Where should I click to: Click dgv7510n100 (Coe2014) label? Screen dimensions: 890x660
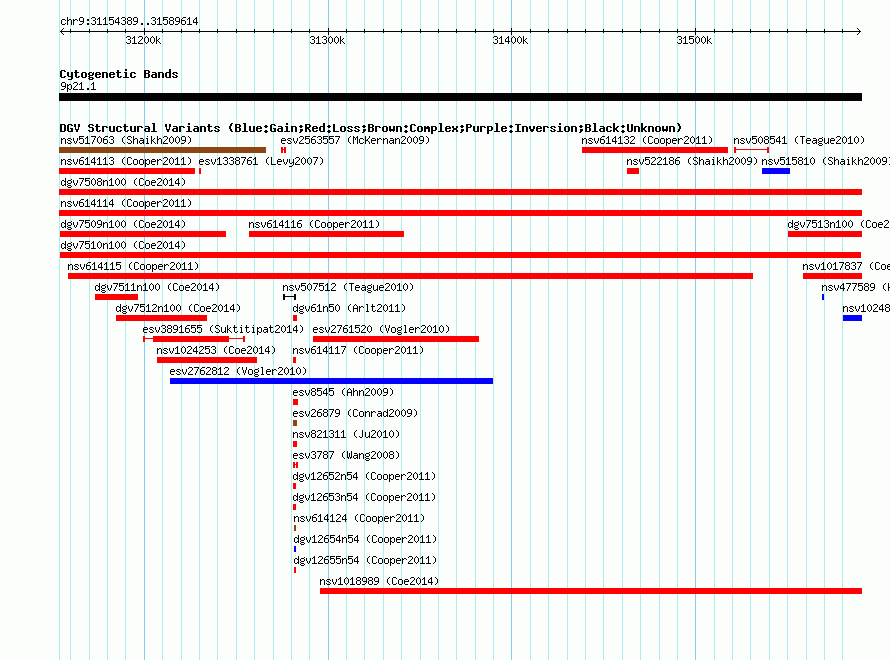pyautogui.click(x=123, y=245)
